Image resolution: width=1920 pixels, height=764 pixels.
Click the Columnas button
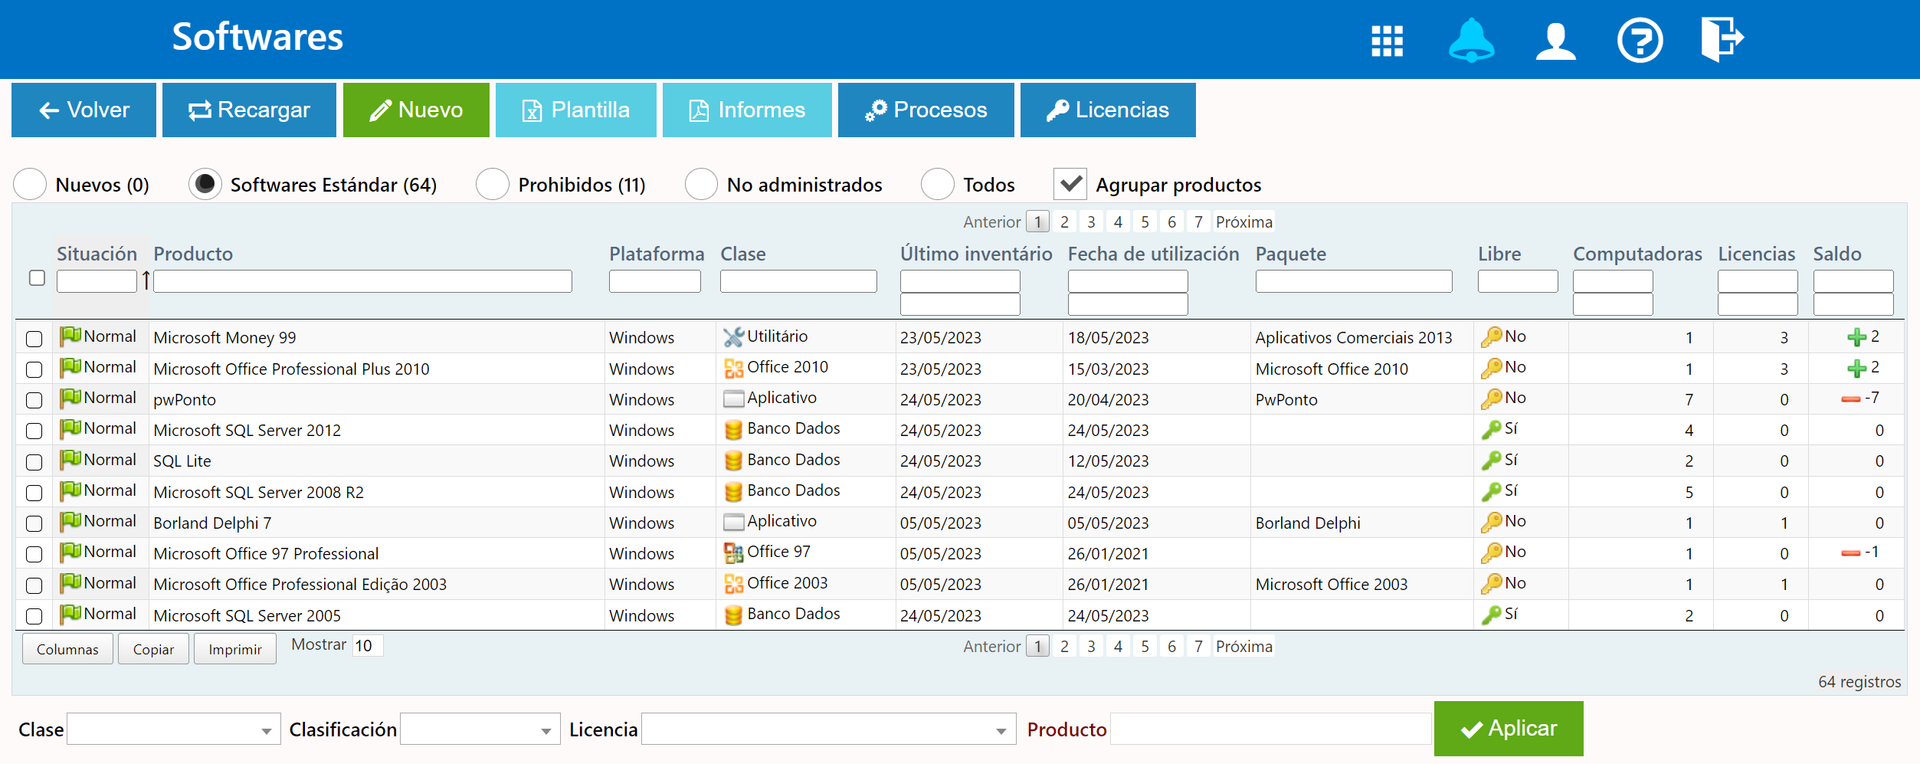point(68,649)
